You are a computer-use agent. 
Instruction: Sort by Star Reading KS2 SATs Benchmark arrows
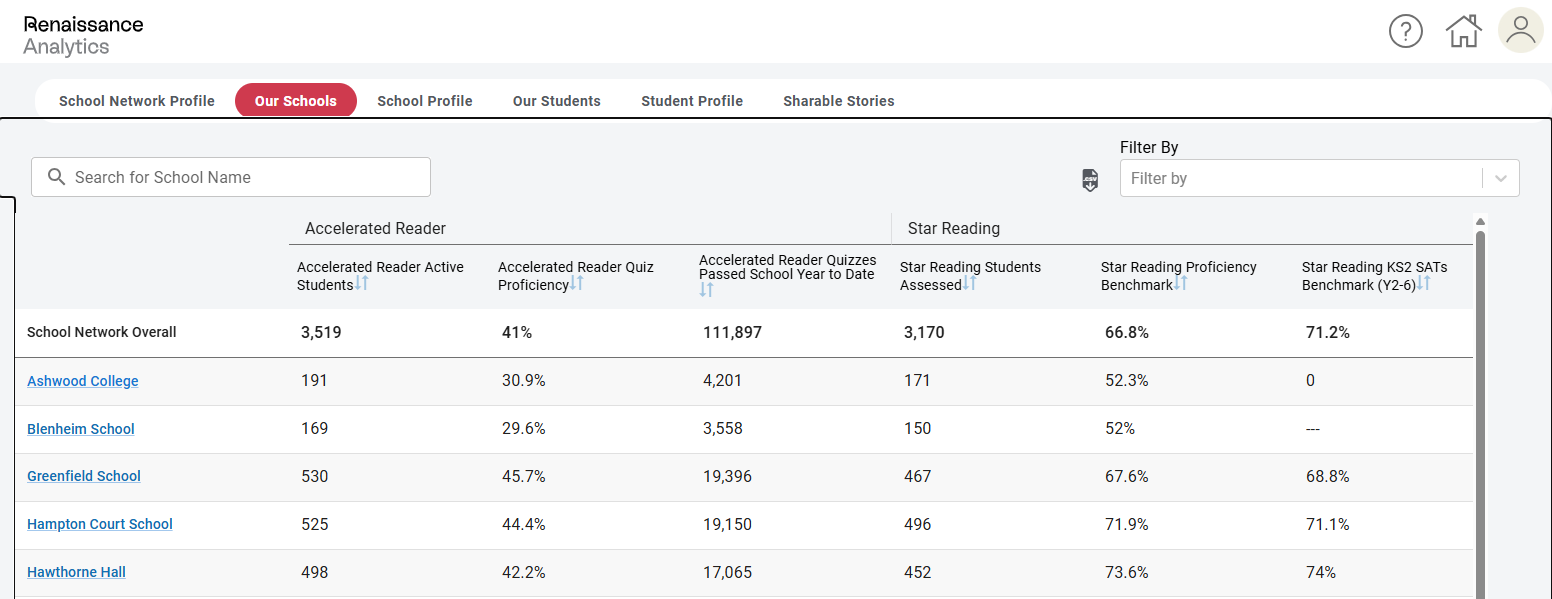pyautogui.click(x=1423, y=283)
